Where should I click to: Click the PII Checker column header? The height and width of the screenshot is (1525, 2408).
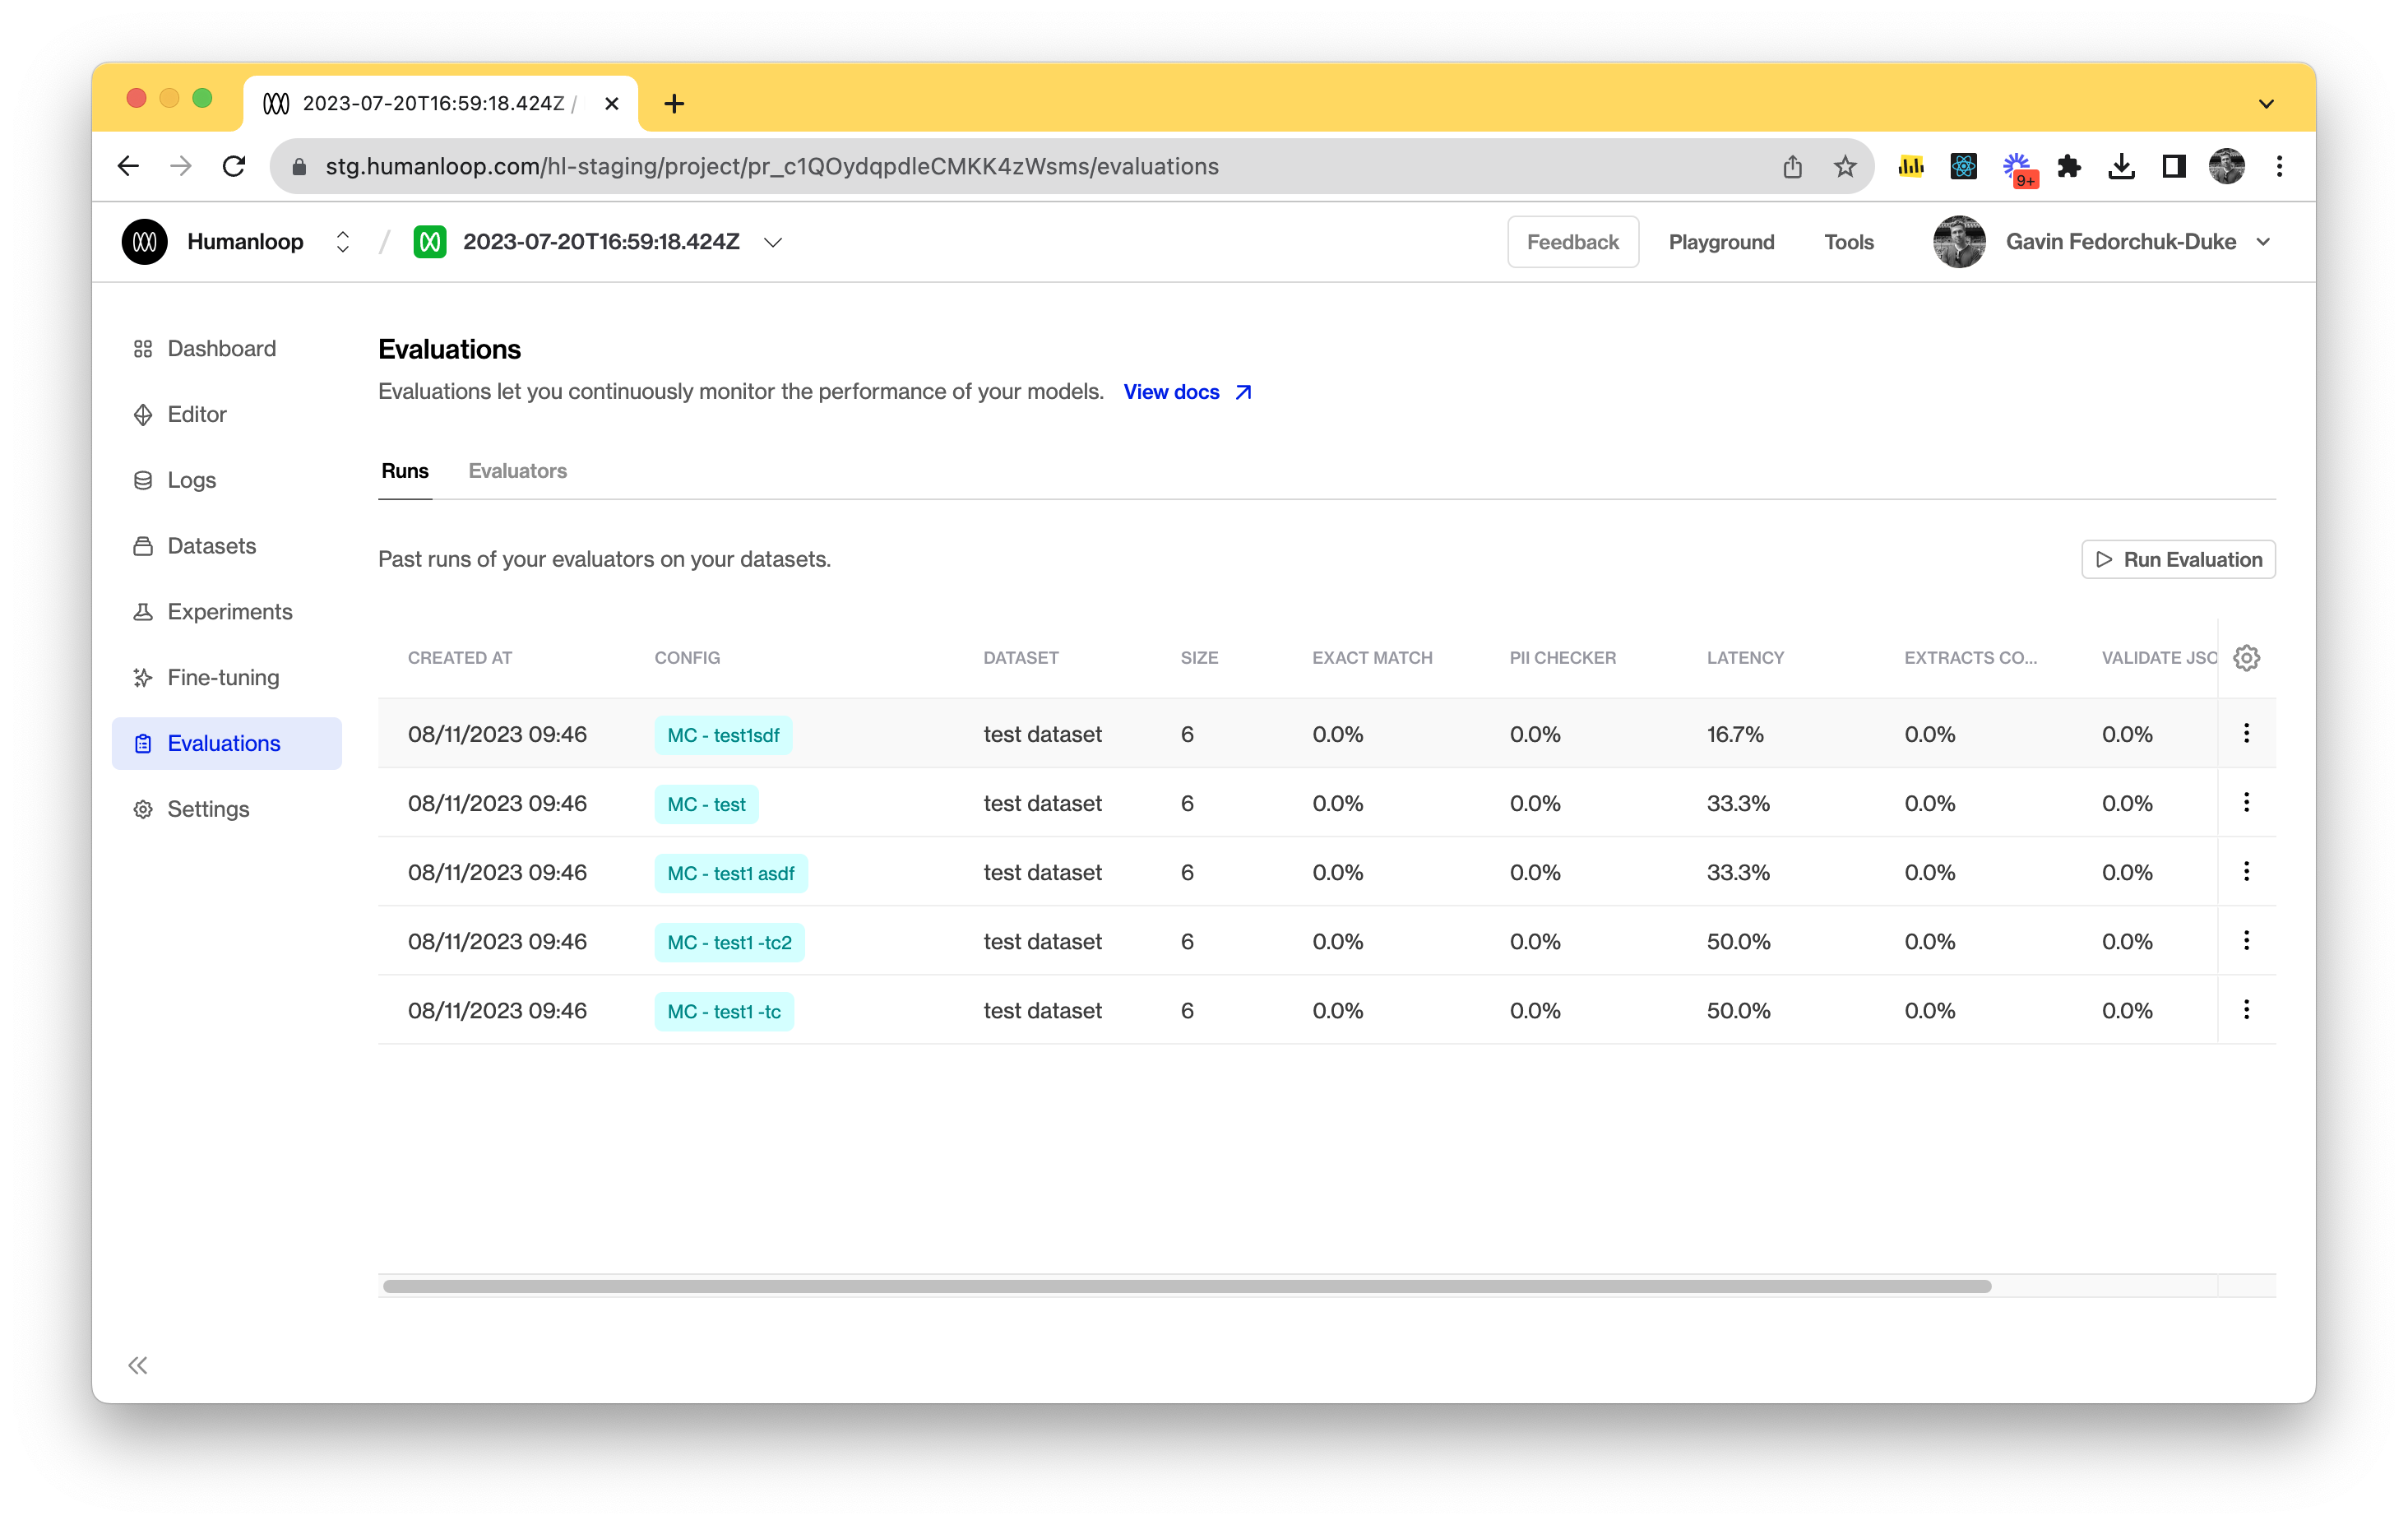[1562, 658]
